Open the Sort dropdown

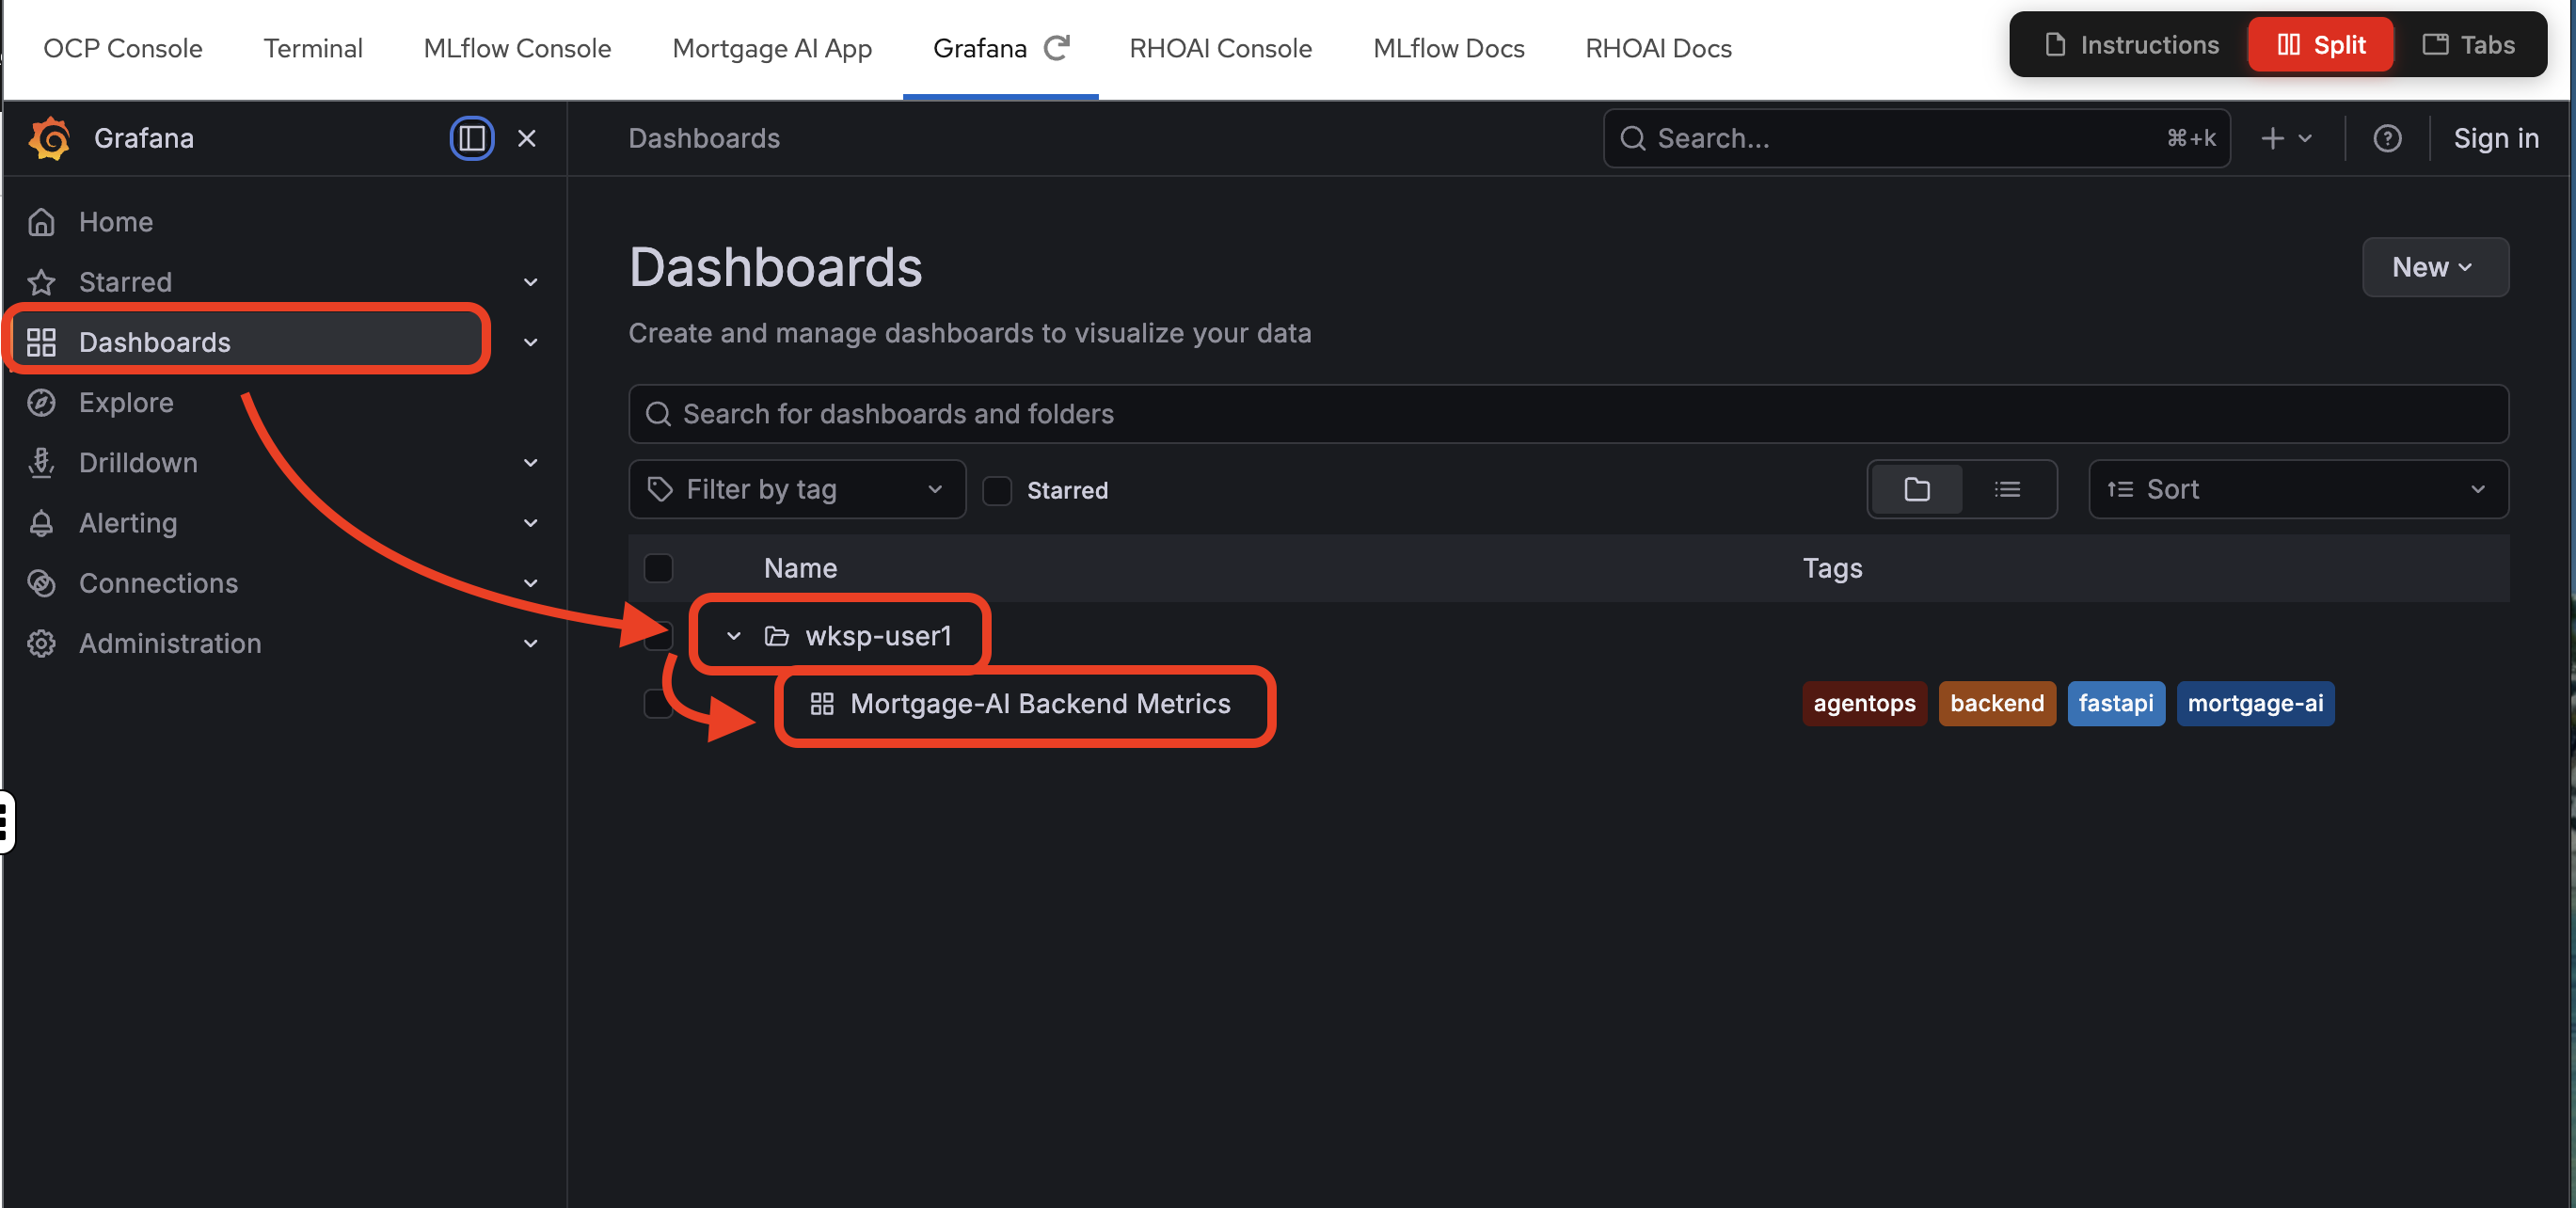2298,489
